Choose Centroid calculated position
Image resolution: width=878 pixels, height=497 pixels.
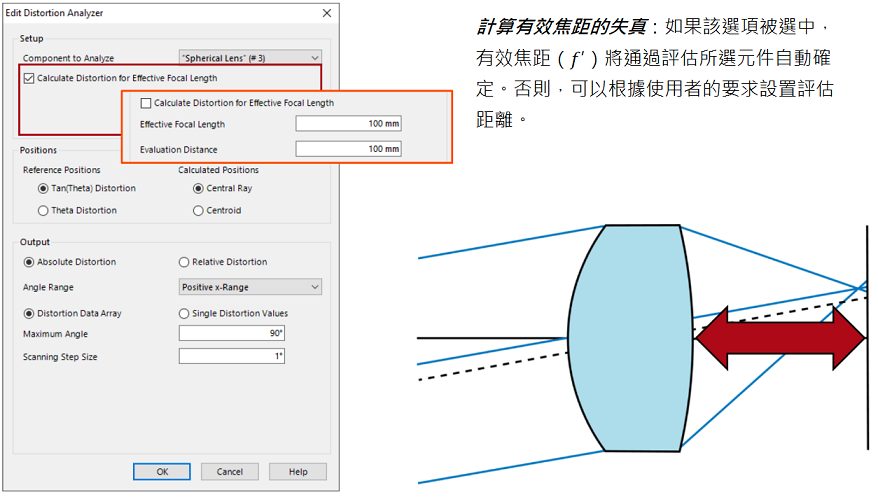(198, 211)
